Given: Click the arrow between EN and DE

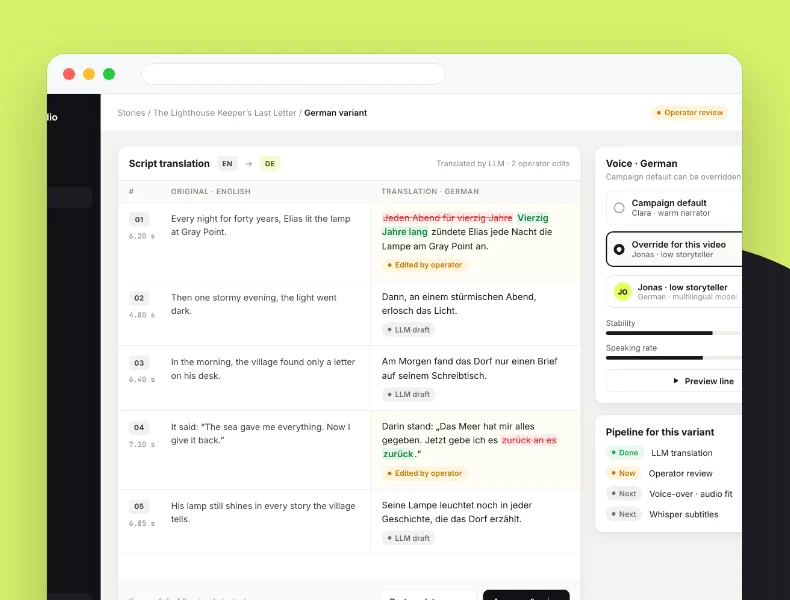Looking at the screenshot, I should pos(249,164).
